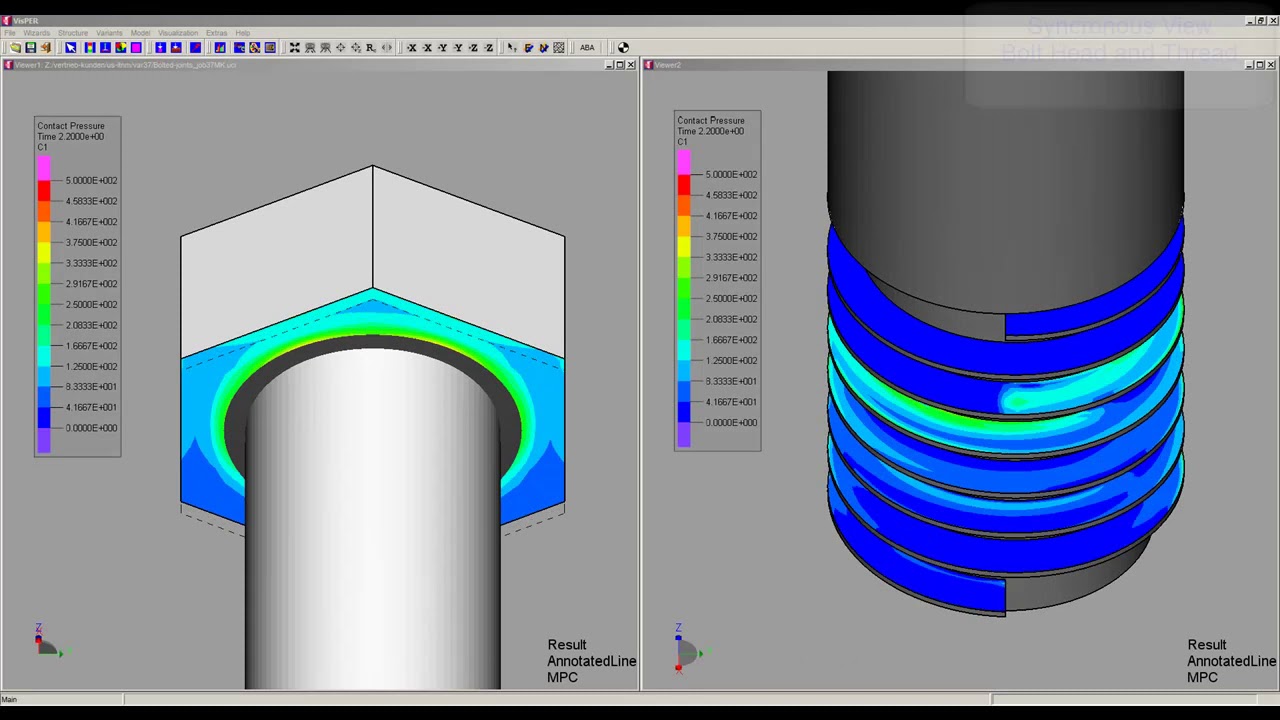Open the Visualization menu
Viewport: 1280px width, 720px height.
pos(178,33)
